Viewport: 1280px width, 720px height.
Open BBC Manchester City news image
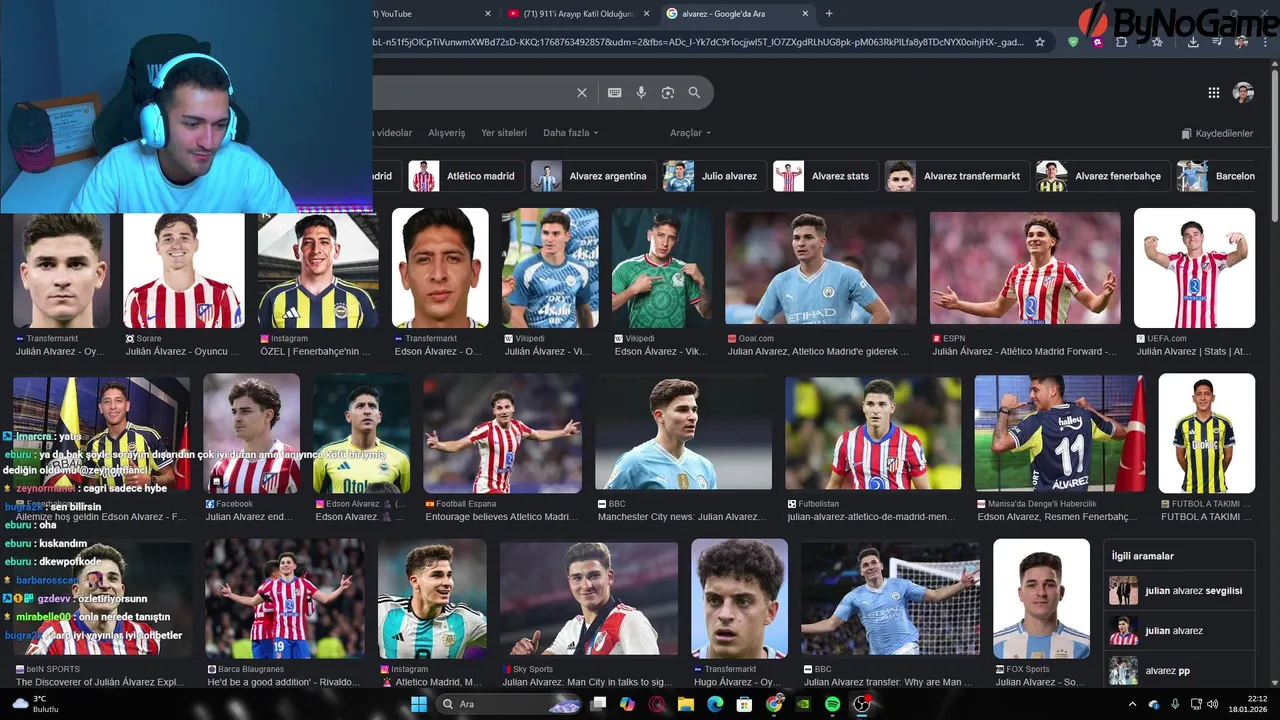(x=683, y=432)
